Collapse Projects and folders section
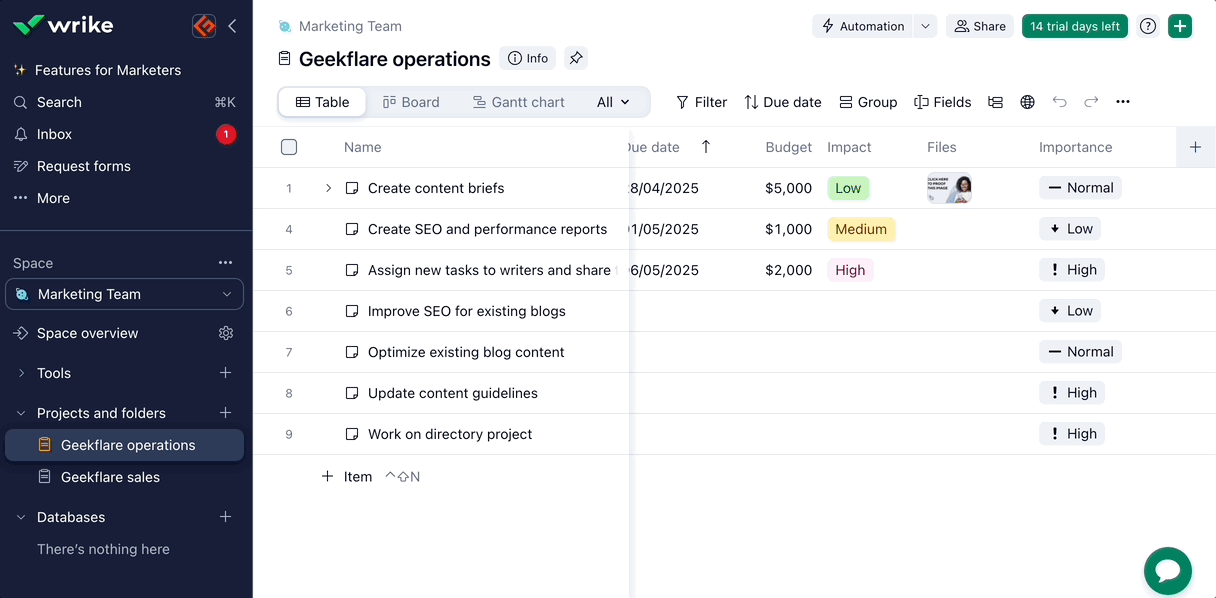 tap(22, 413)
